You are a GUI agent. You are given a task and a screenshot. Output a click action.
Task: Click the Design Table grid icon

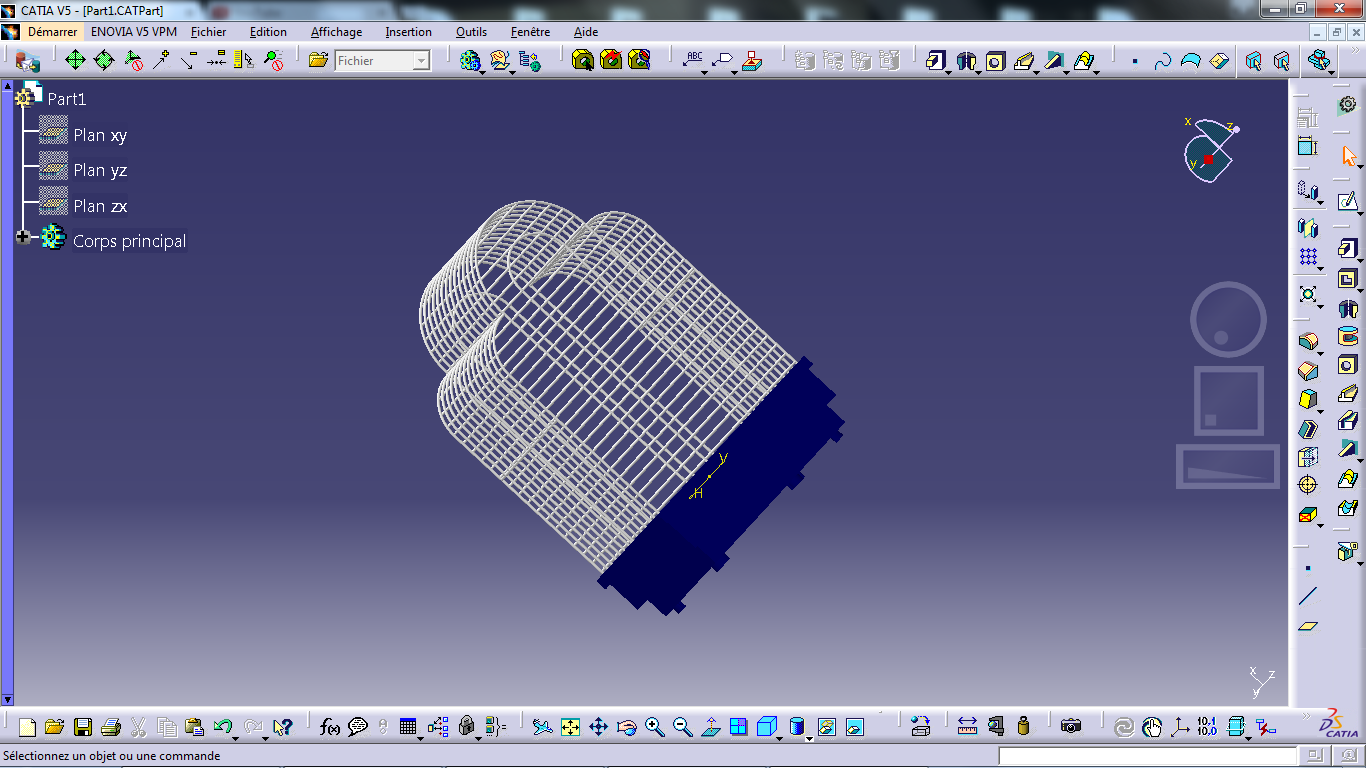408,727
